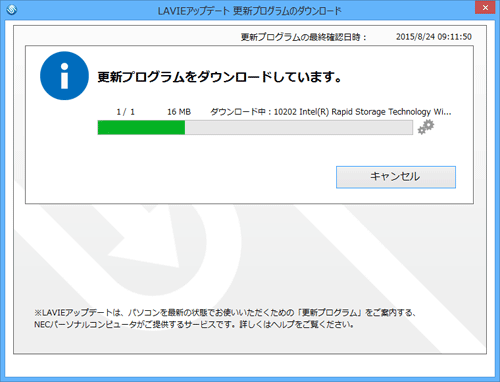Click the blue information icon
Viewport: 500px width, 382px height.
(64, 76)
